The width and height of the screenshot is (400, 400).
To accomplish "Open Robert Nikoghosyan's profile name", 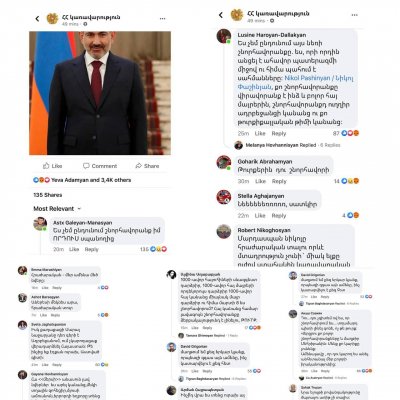I will coord(264,230).
